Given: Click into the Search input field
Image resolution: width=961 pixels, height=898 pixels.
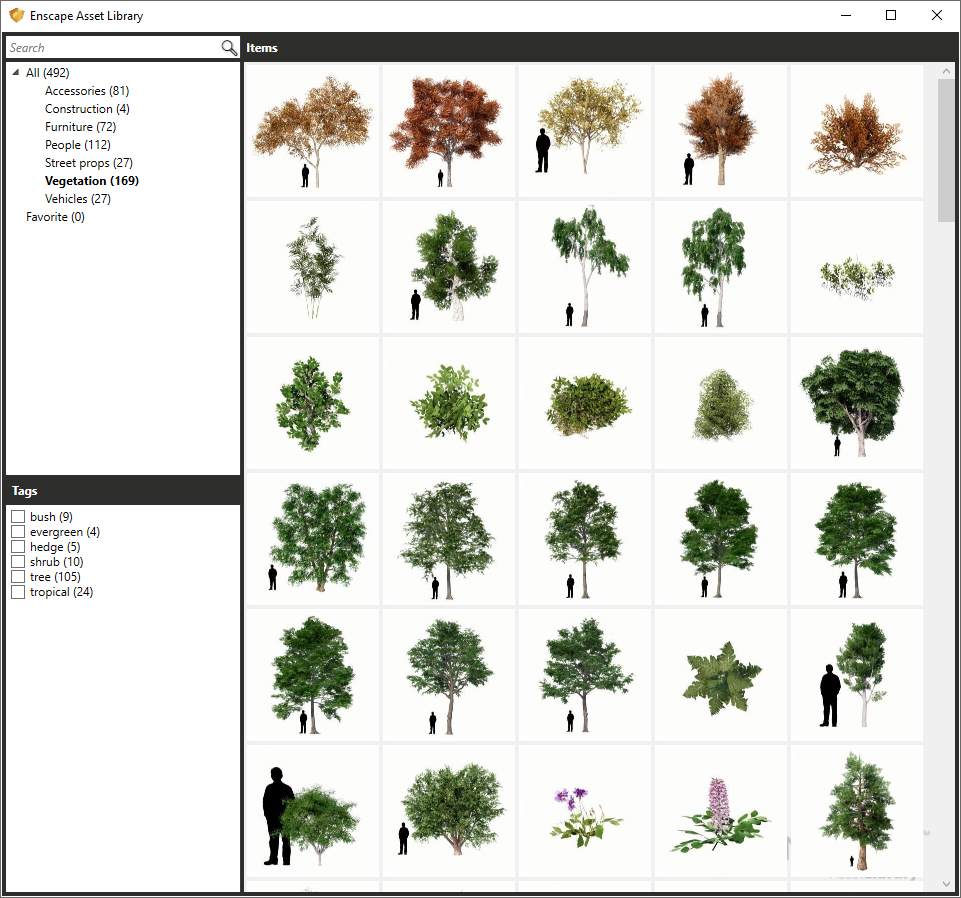Looking at the screenshot, I should pos(110,48).
